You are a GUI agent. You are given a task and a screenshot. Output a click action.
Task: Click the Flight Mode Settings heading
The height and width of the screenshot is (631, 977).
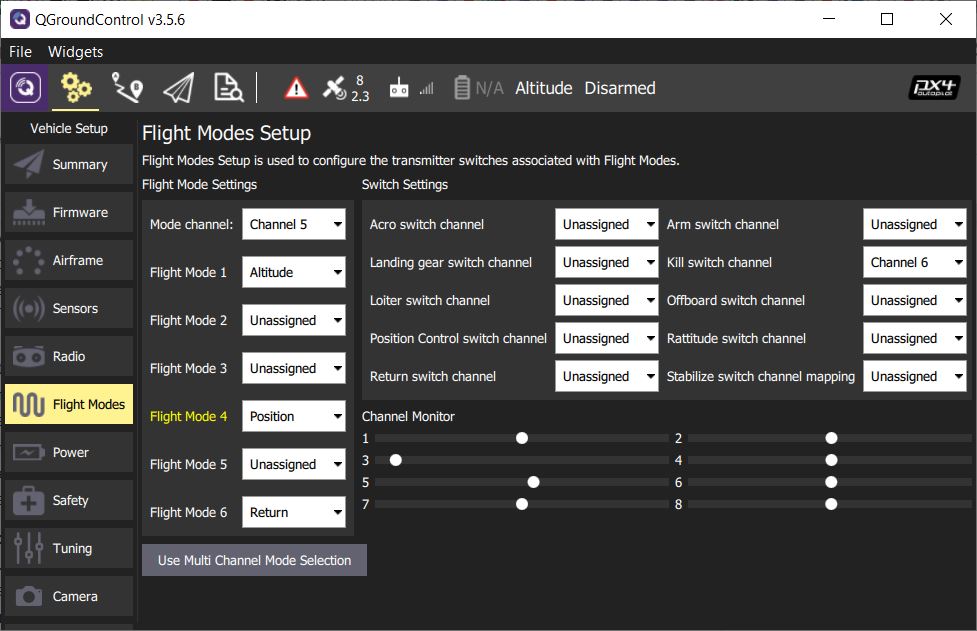199,184
